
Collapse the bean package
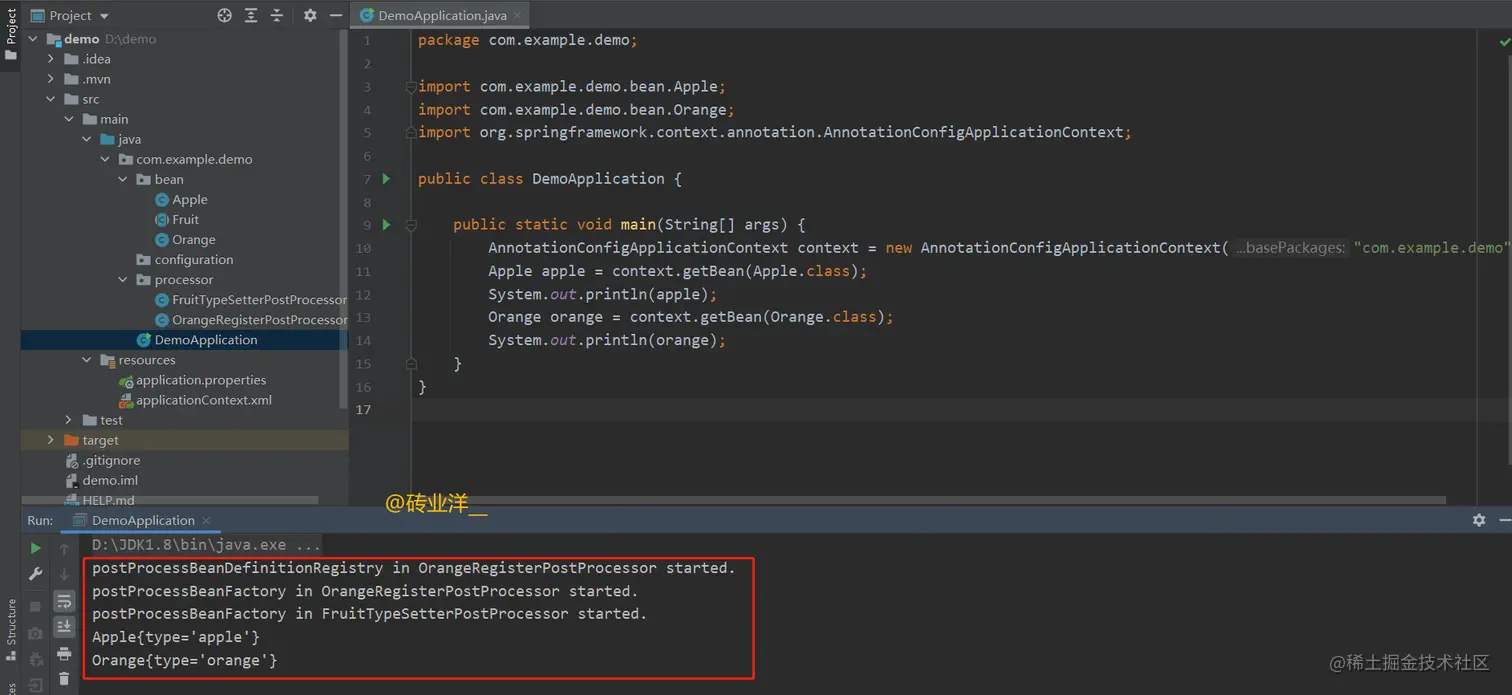coord(123,179)
